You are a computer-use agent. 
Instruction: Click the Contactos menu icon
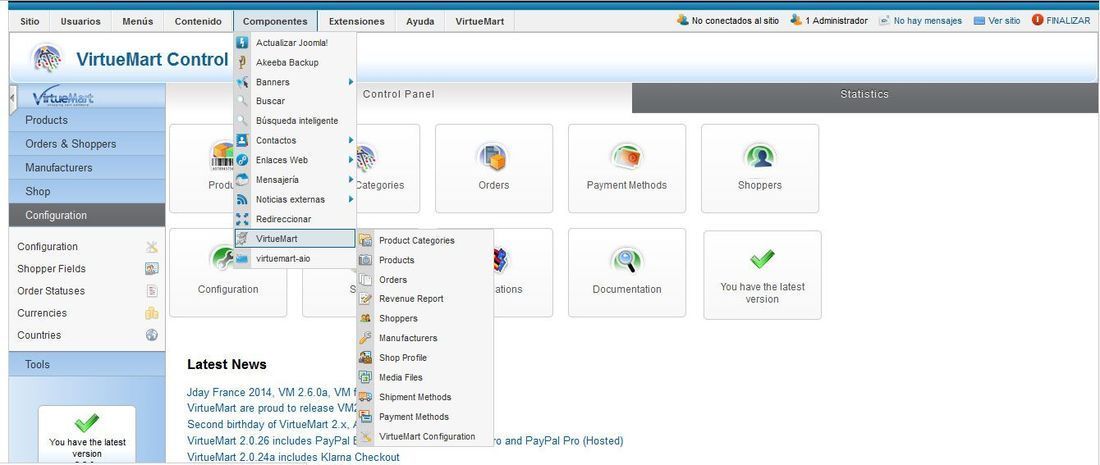point(242,140)
